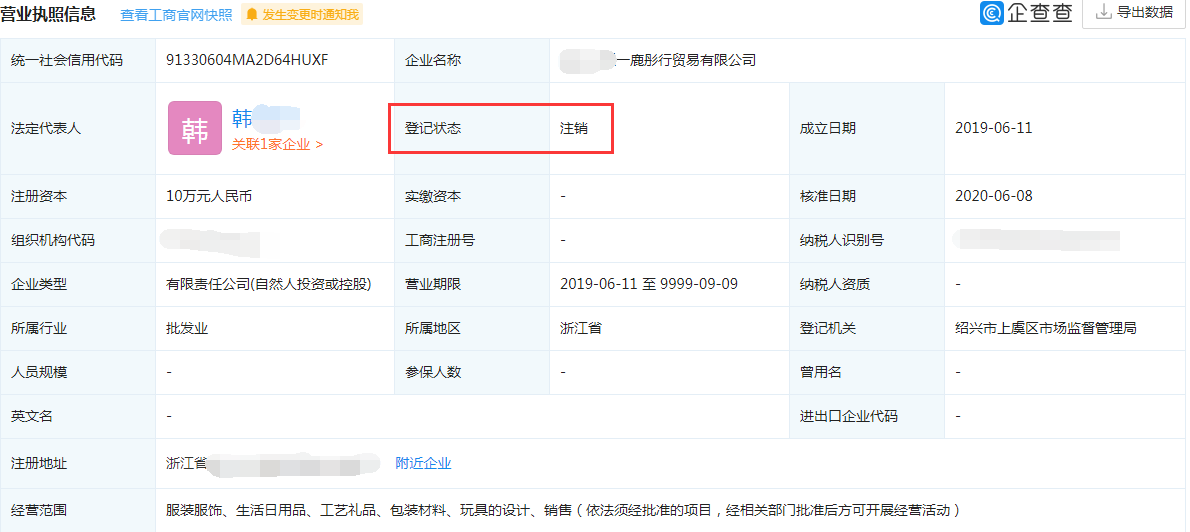The width and height of the screenshot is (1190, 532).
Task: Click the download icon in 导出数据
Action: pos(1103,12)
